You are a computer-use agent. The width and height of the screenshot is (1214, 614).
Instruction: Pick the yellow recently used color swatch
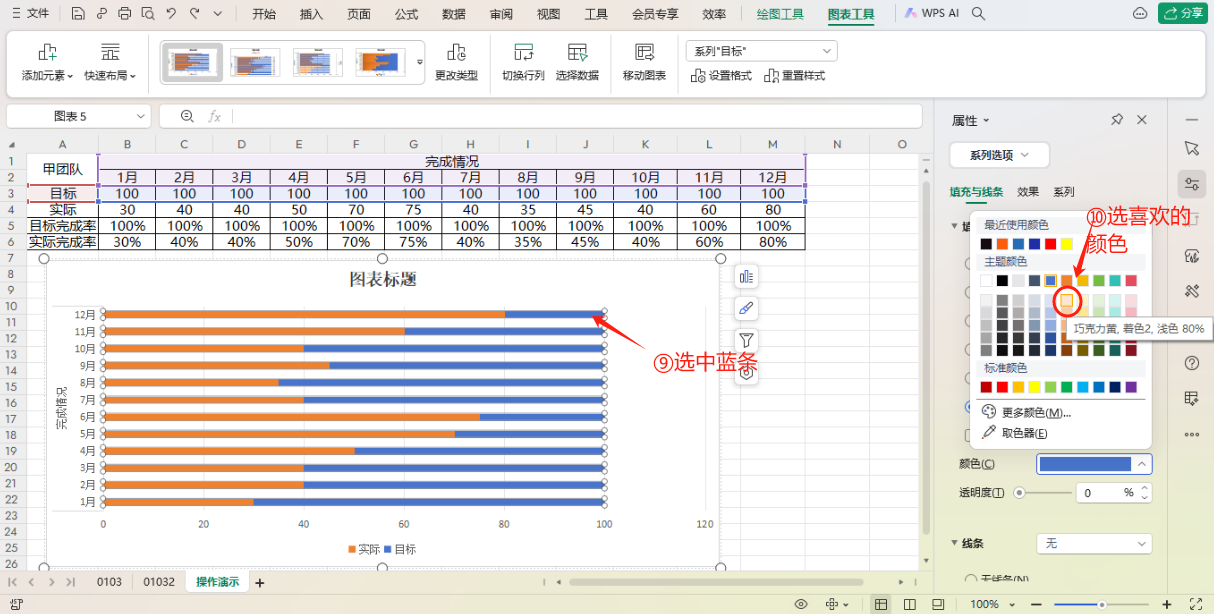point(1067,243)
